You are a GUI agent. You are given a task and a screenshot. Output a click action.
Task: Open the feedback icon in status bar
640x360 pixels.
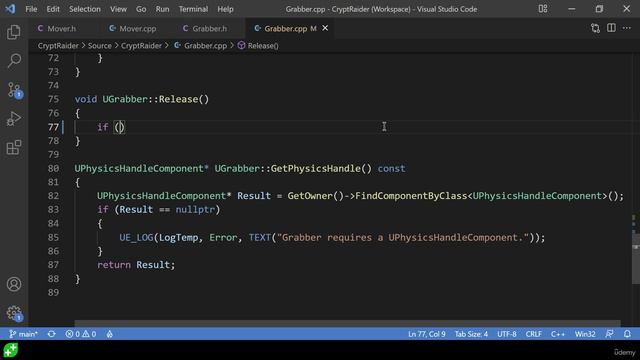(609, 334)
